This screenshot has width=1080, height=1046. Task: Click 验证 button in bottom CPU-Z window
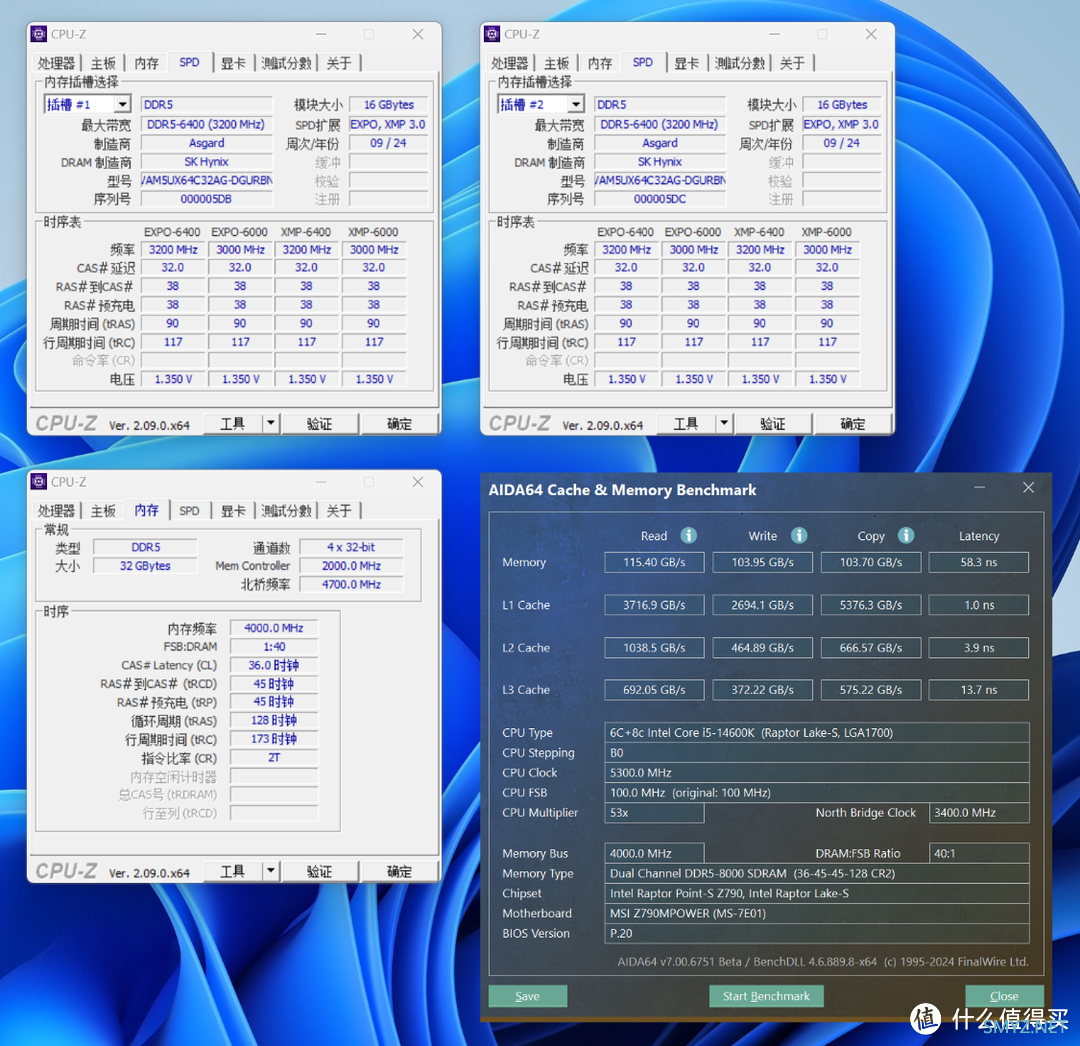tap(320, 871)
